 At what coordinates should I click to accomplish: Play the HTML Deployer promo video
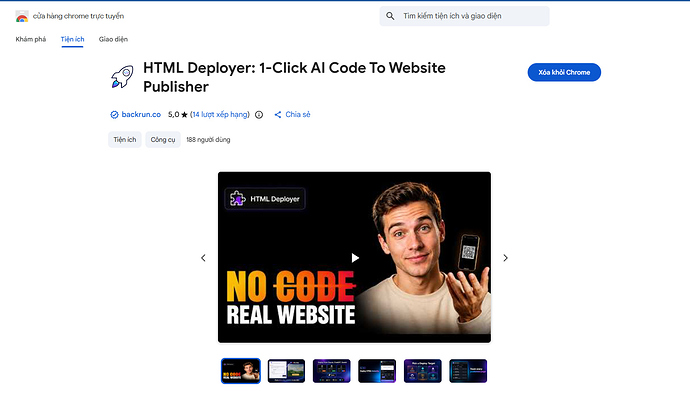pos(355,258)
